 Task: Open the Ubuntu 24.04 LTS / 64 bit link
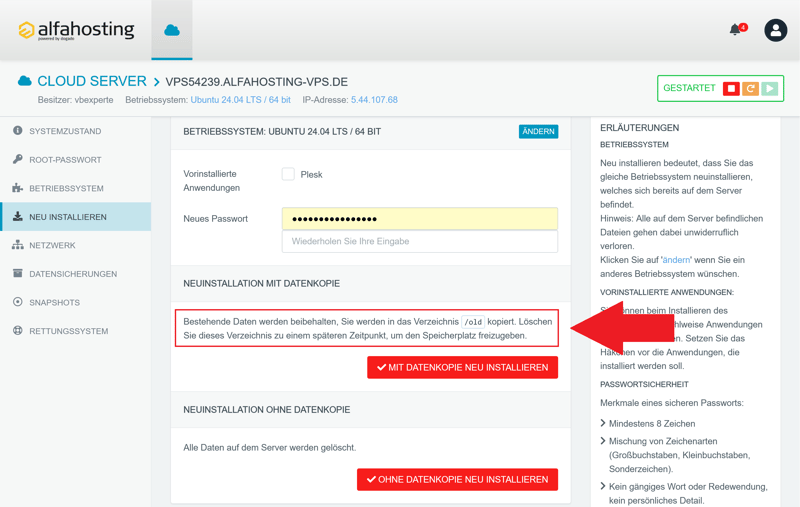coord(240,100)
